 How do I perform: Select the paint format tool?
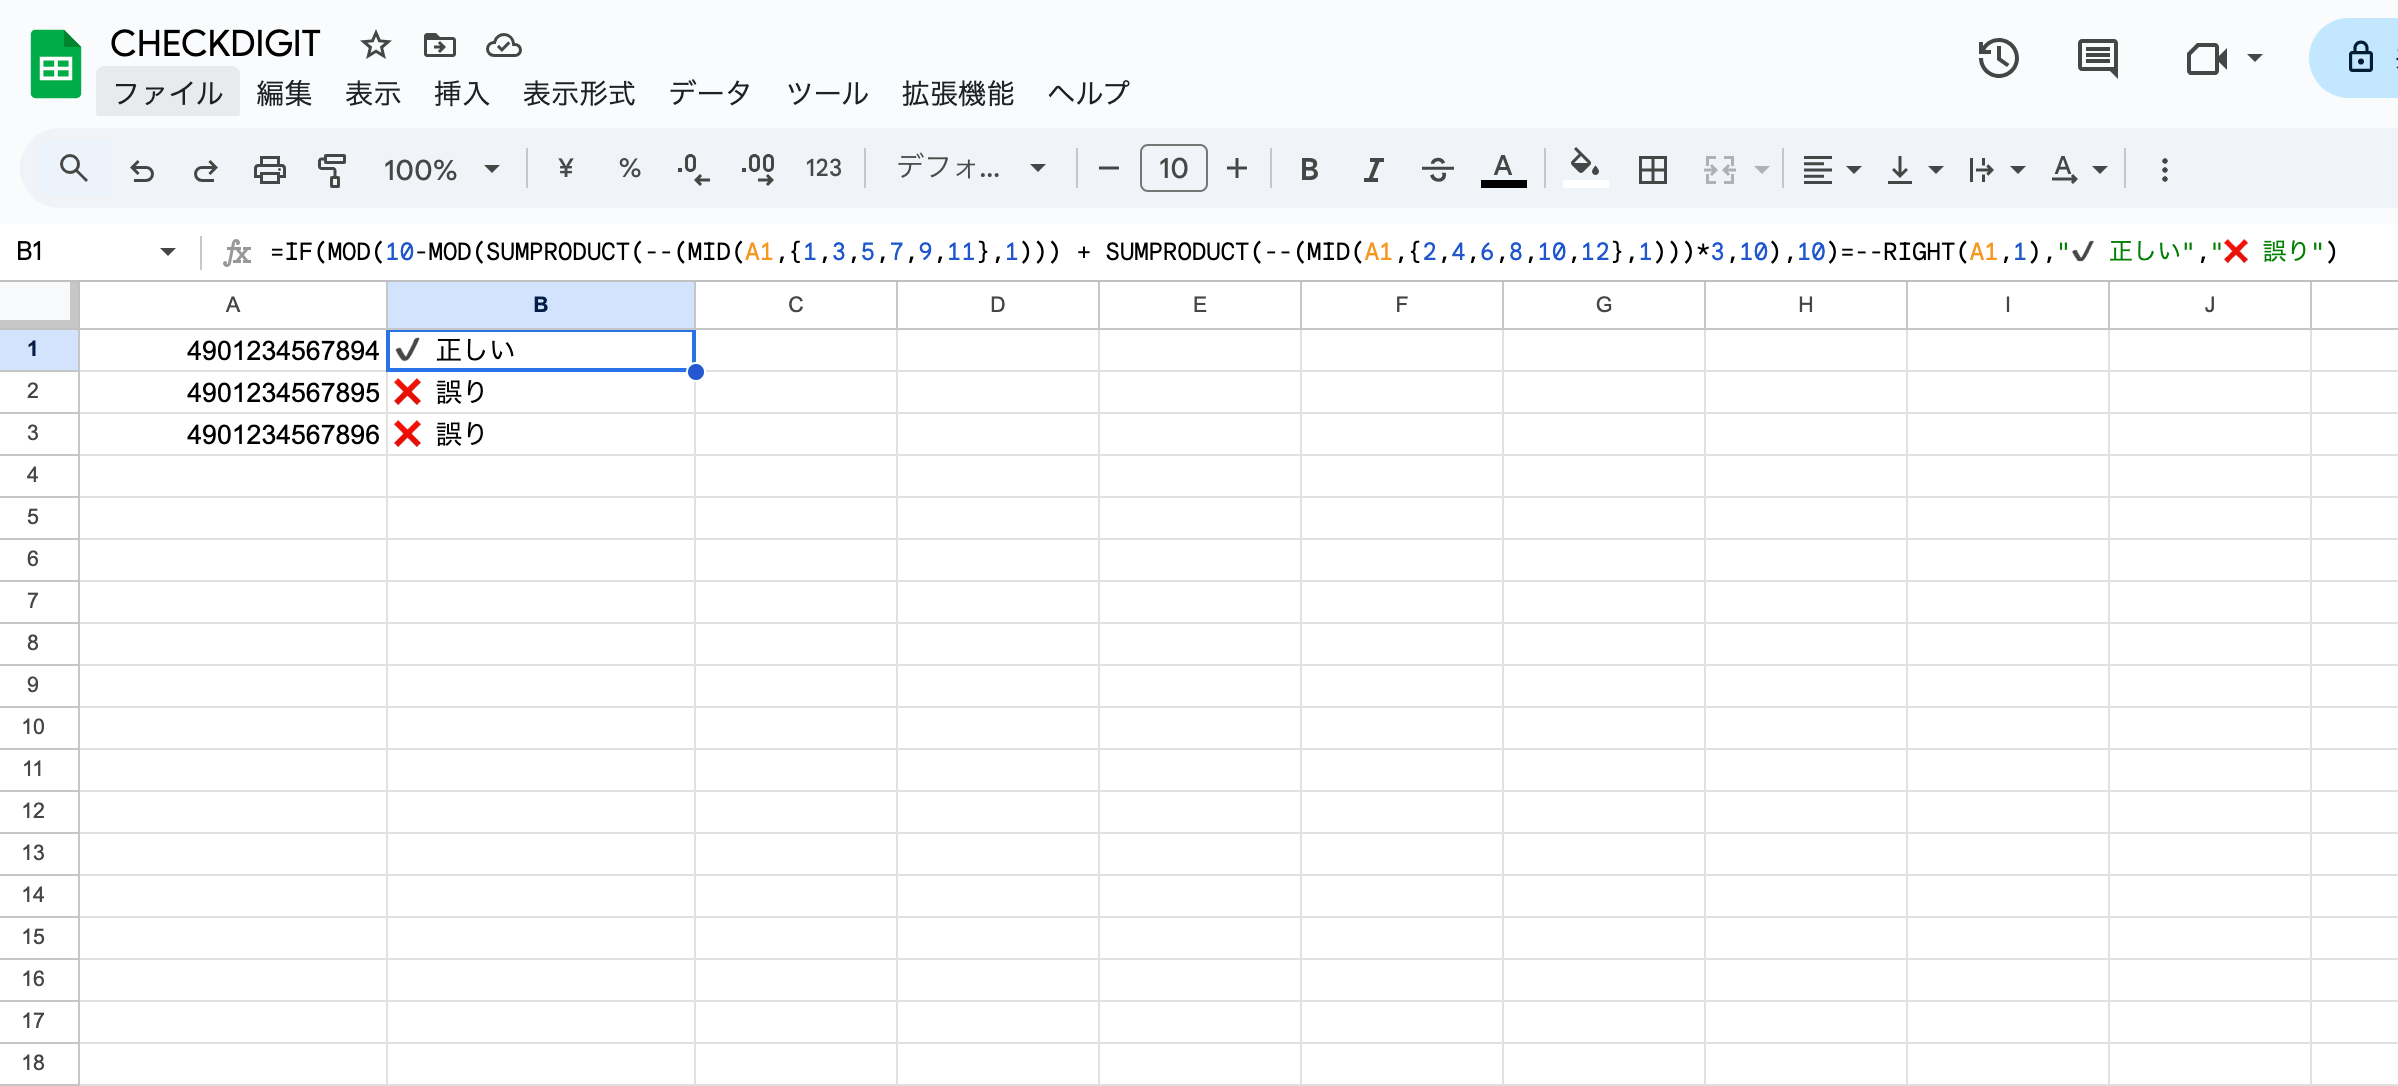click(332, 169)
